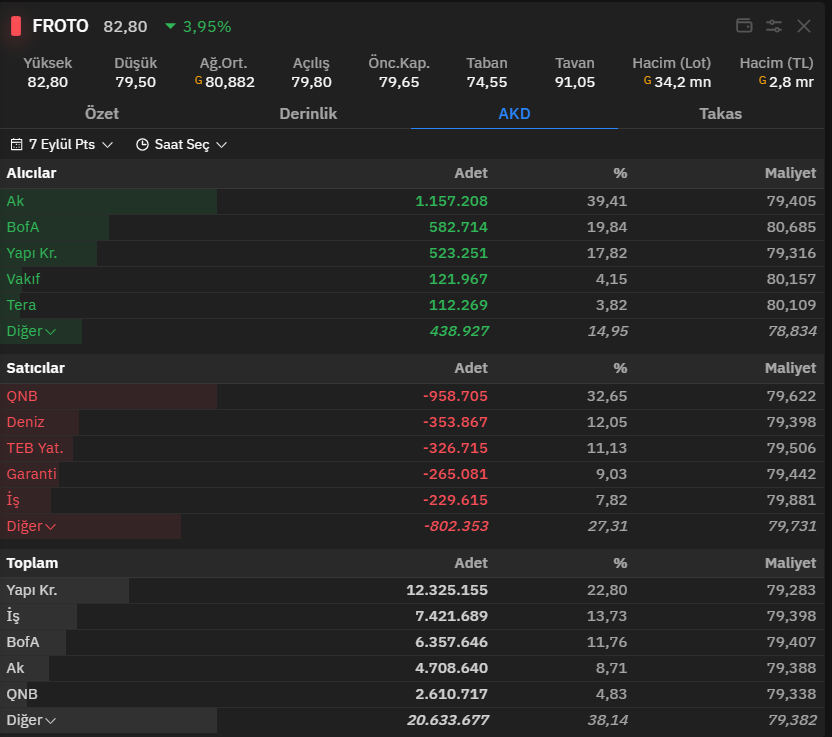Click the Alıcılar section header
The height and width of the screenshot is (737, 832).
pos(31,173)
